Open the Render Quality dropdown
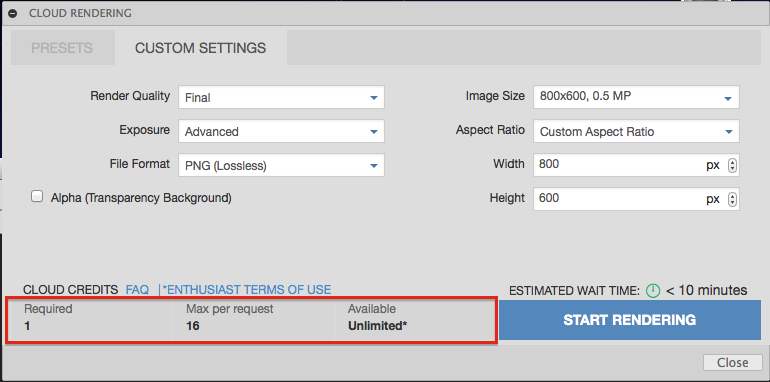 281,97
